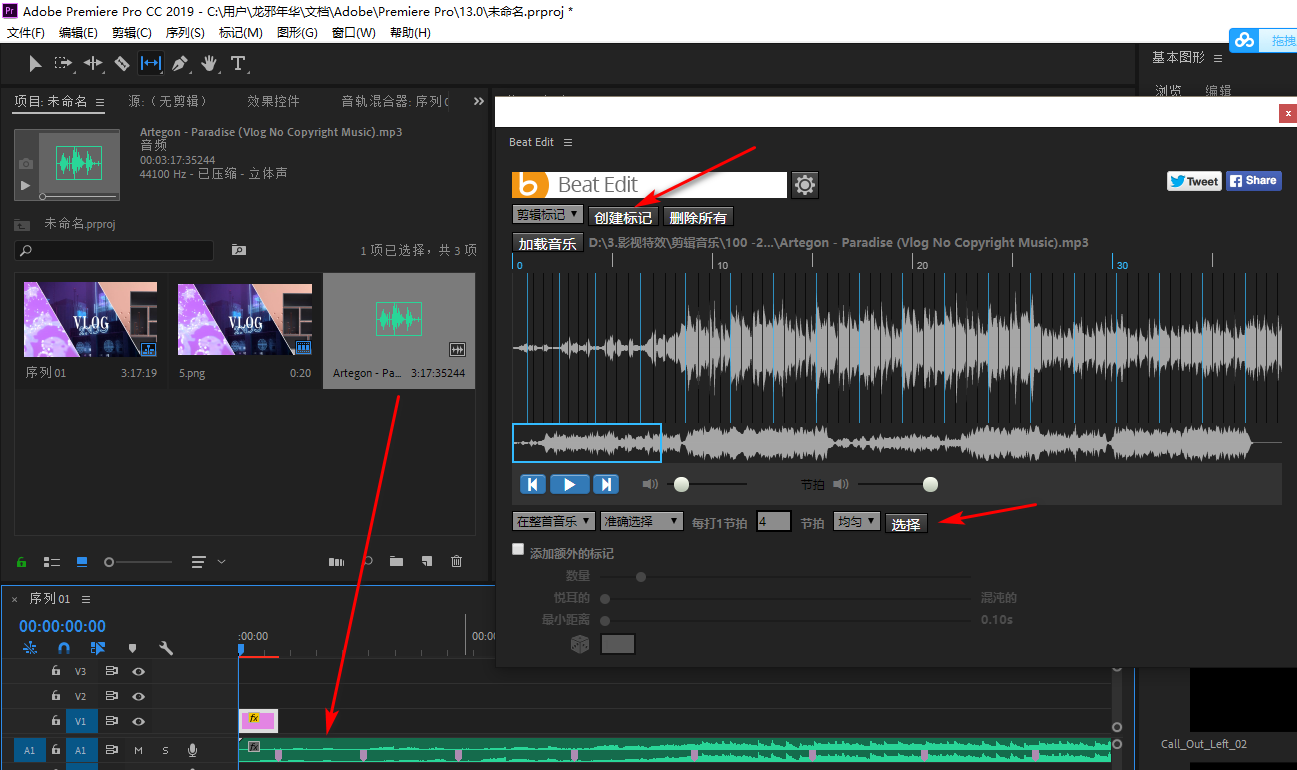Select the Selection arrow tool

click(x=35, y=64)
